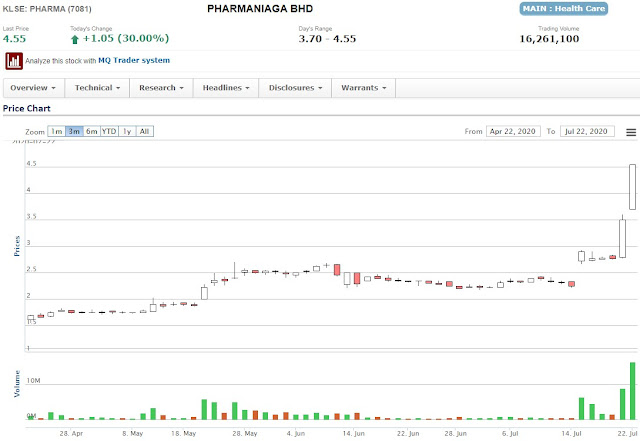Click the latest tall candlestick near 4.5

click(632, 187)
